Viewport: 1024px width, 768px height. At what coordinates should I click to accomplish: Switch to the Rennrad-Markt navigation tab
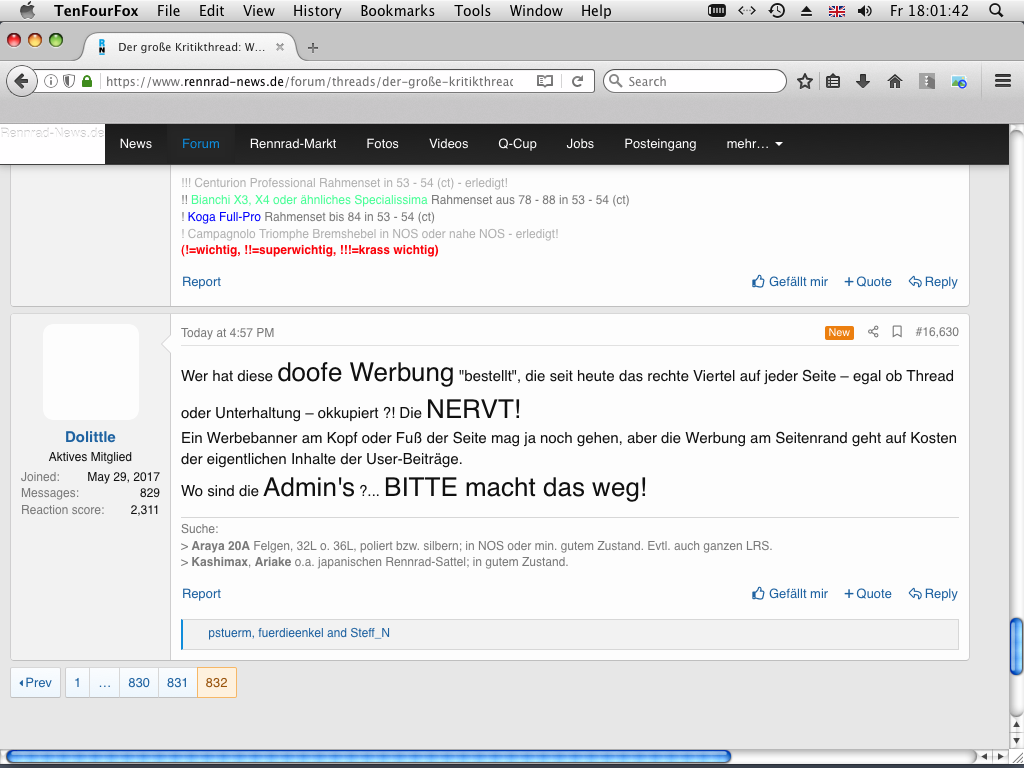(293, 144)
